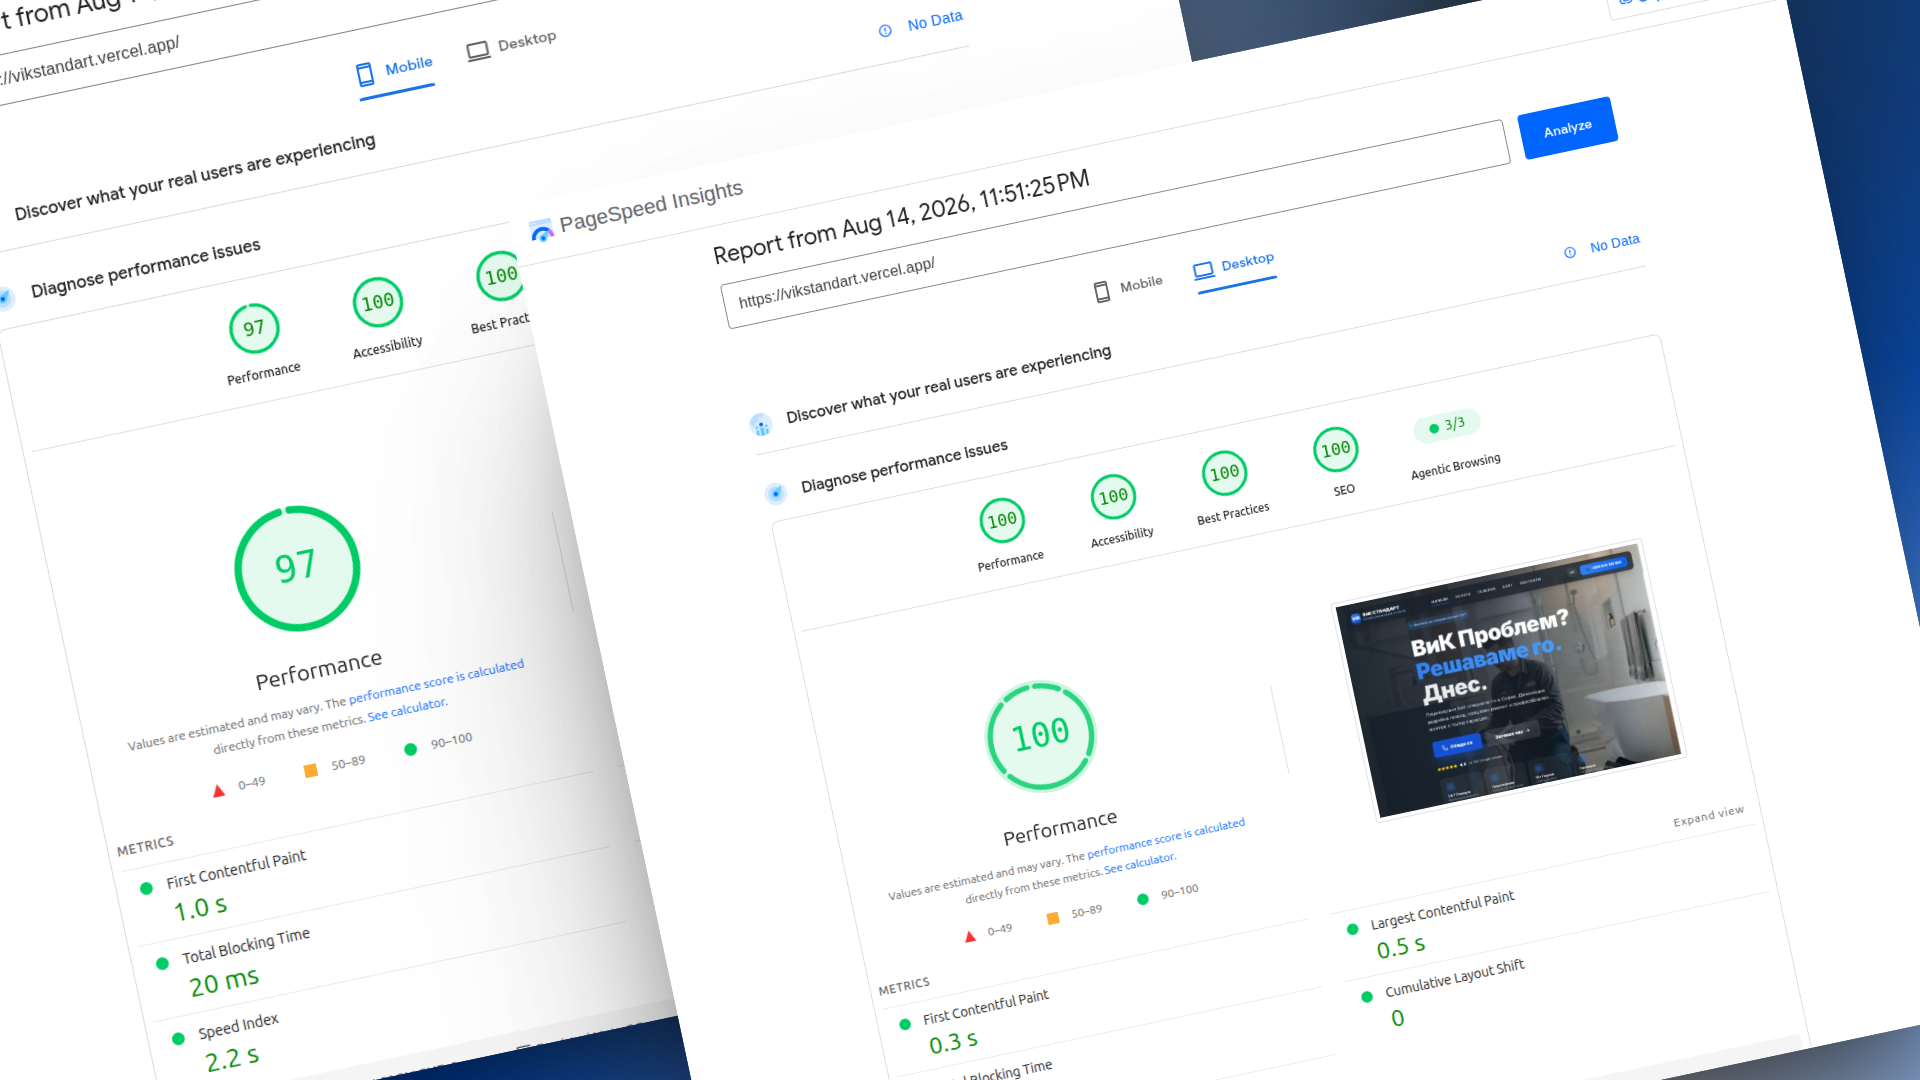Click METRICS label in the back-left report
Viewport: 1920px width, 1080px height.
pyautogui.click(x=145, y=846)
